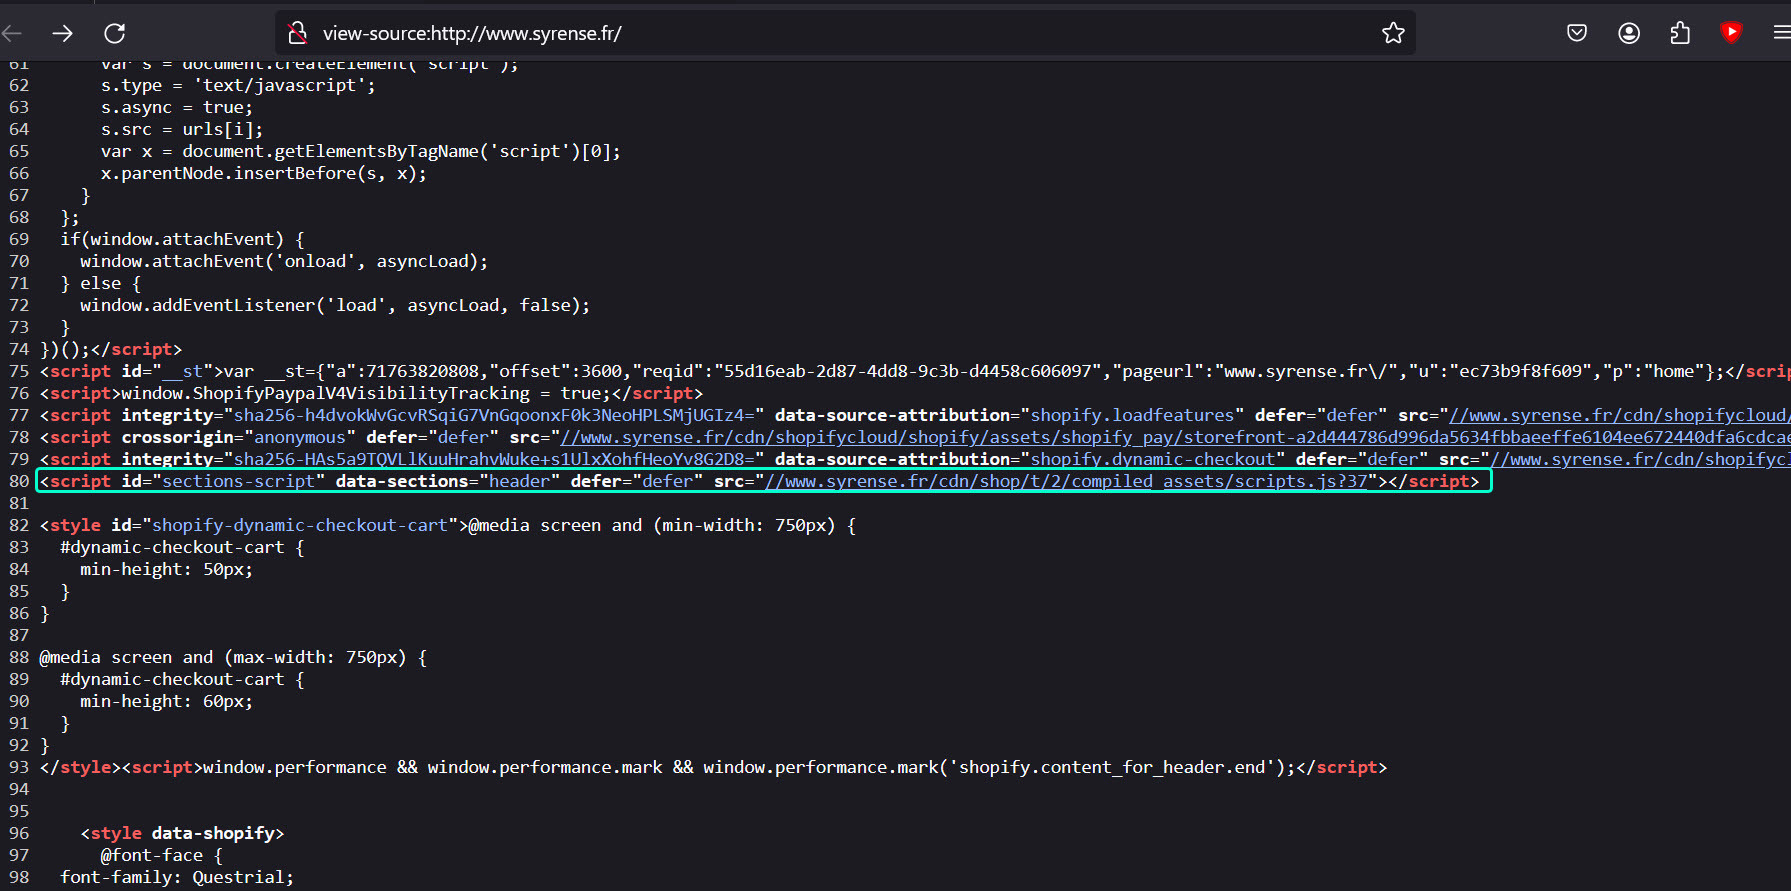Open the insecure connection site info icon
The width and height of the screenshot is (1791, 891).
pyautogui.click(x=297, y=33)
